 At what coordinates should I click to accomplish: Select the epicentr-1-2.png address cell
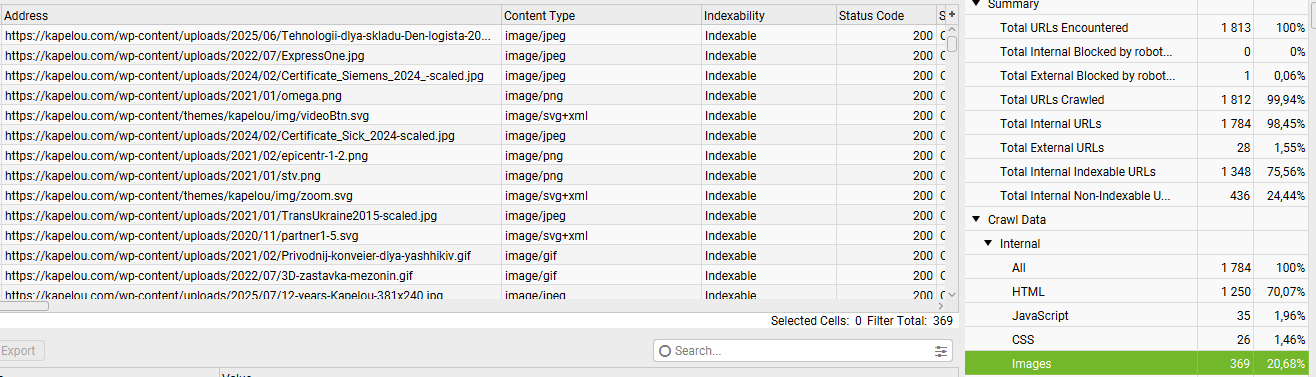(x=250, y=155)
